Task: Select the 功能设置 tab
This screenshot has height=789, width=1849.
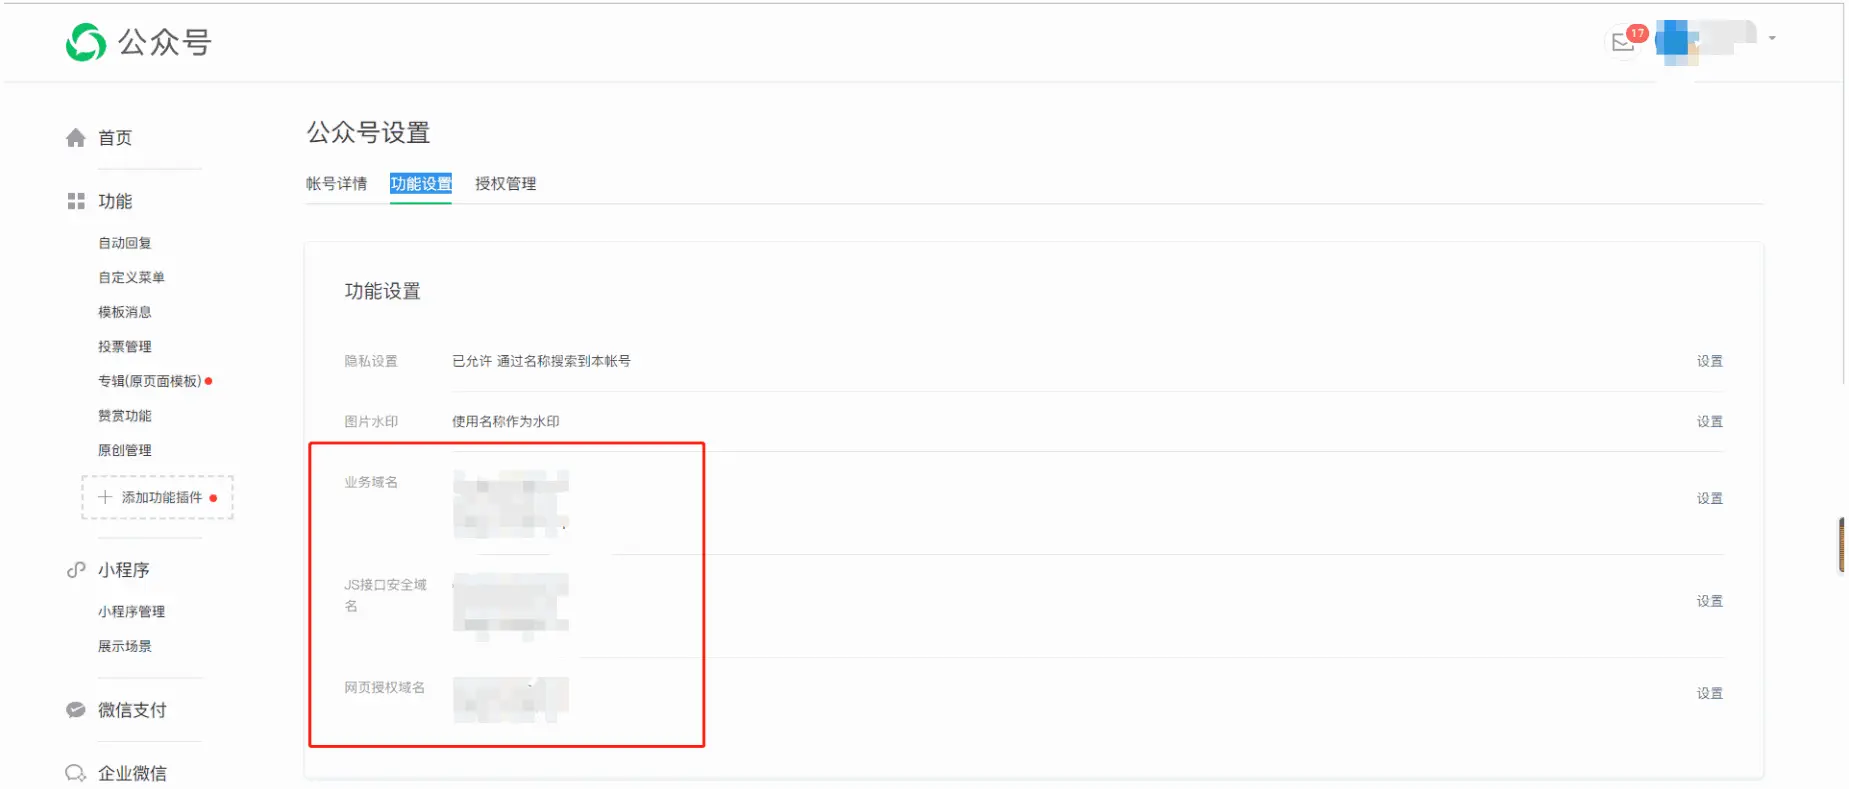Action: [421, 184]
